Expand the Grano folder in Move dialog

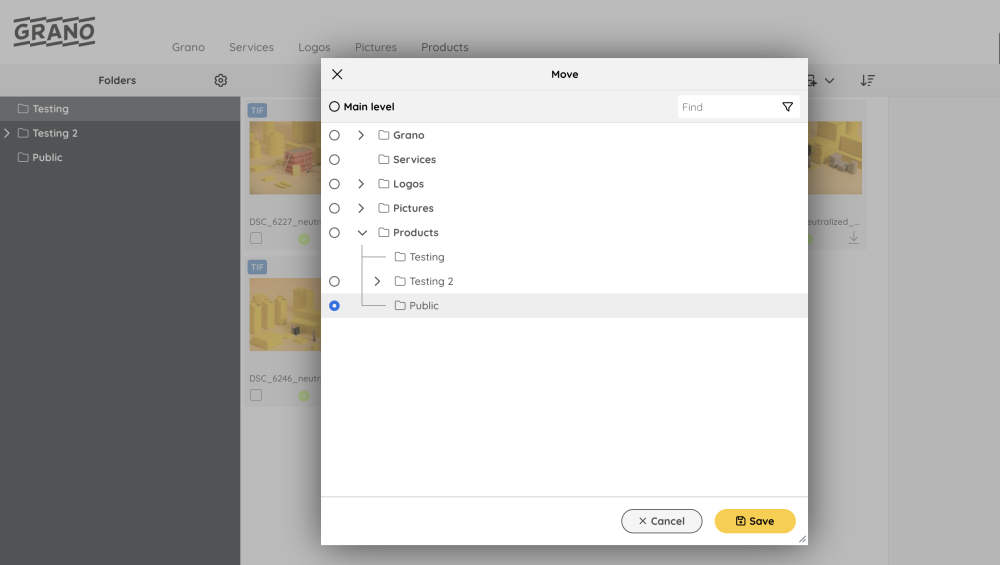click(361, 135)
